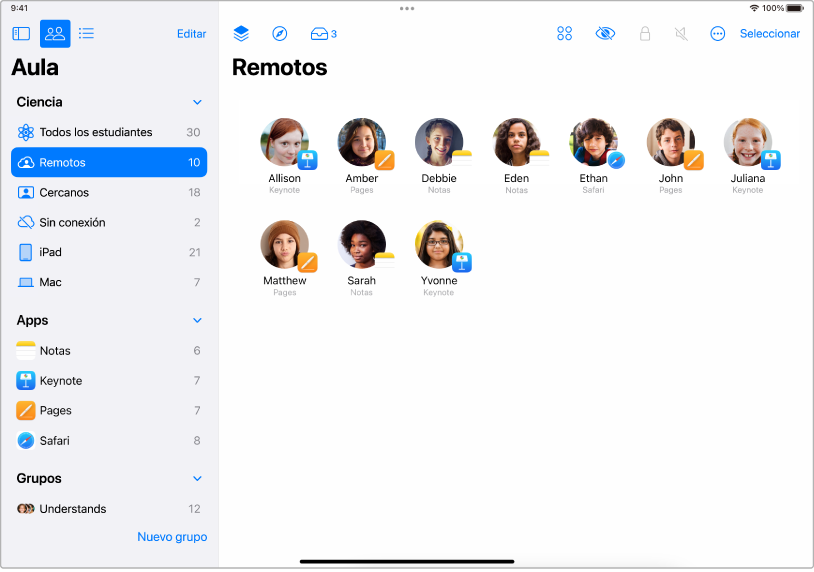Click the Pages badge on Amber's avatar
The image size is (814, 572).
(x=385, y=160)
